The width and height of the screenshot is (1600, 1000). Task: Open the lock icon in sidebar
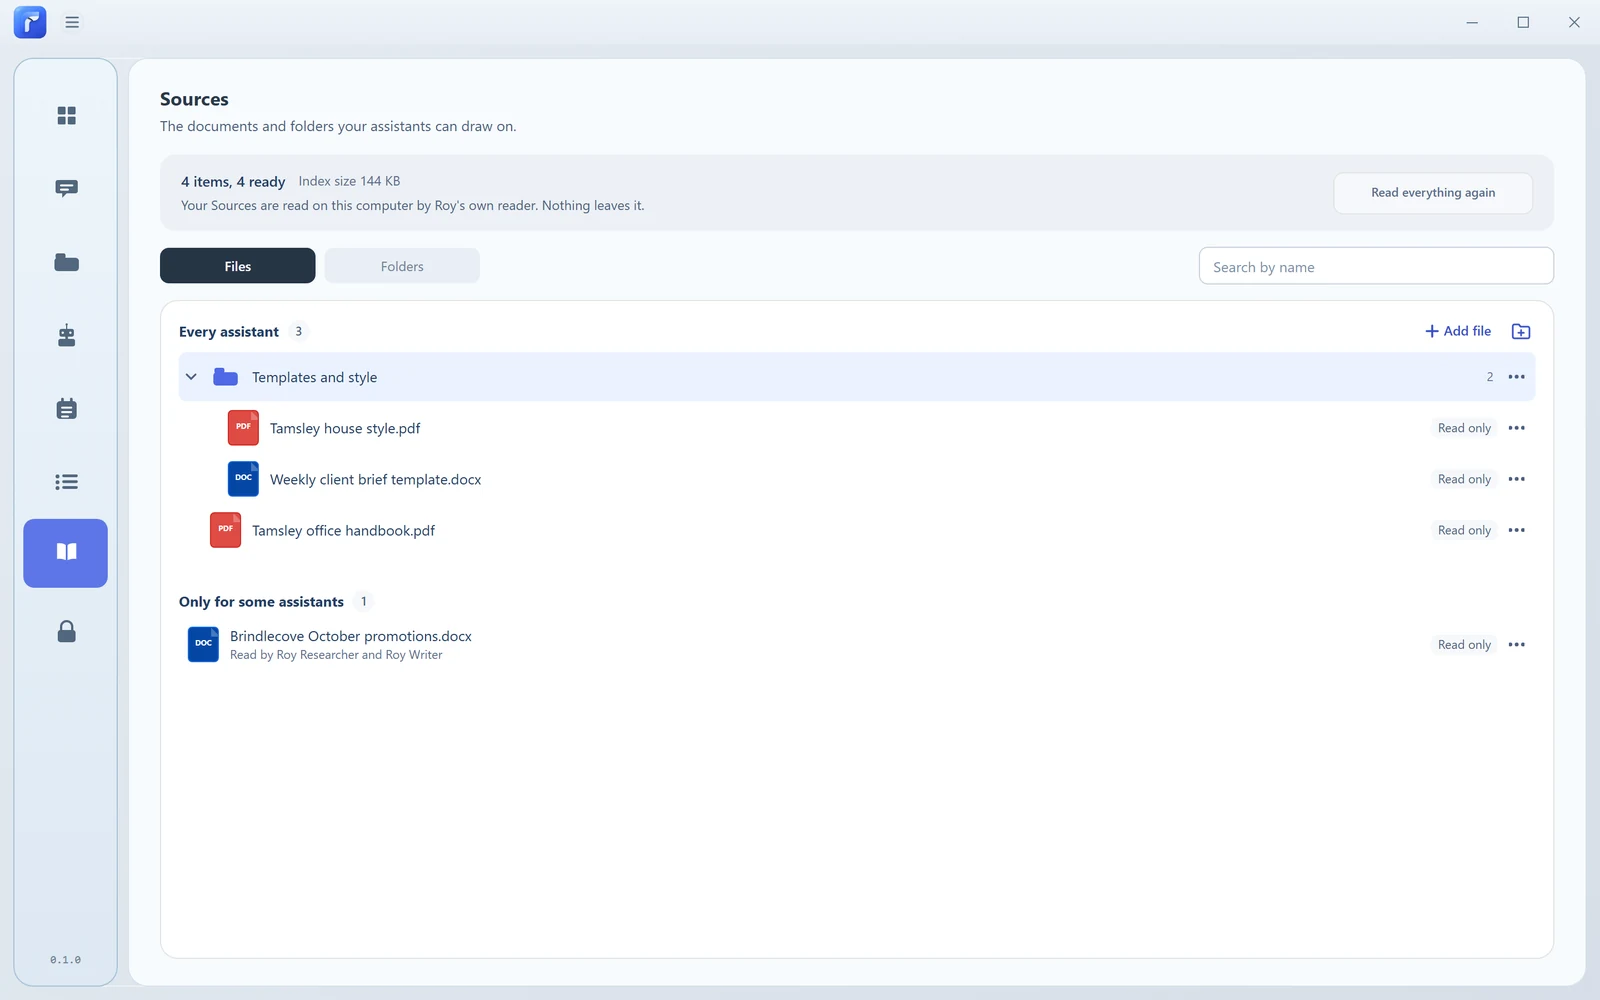click(x=66, y=631)
